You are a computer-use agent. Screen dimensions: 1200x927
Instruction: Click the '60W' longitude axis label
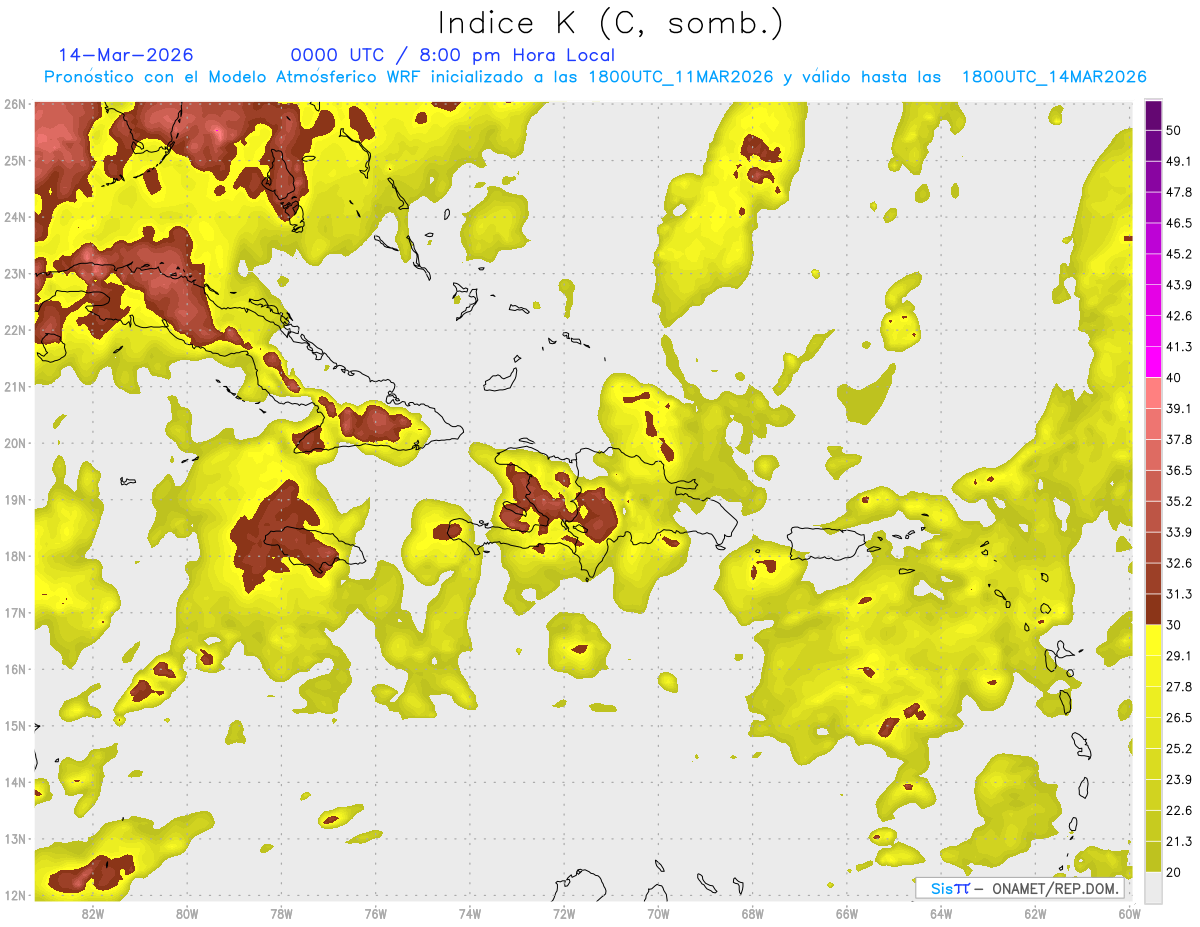coord(1129,914)
